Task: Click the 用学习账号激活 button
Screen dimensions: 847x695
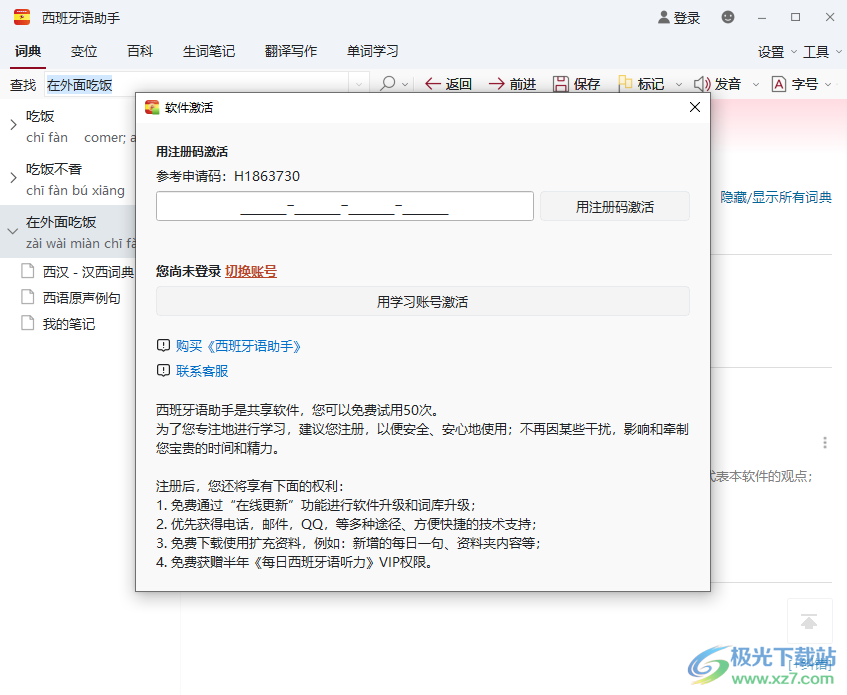Action: click(x=422, y=301)
